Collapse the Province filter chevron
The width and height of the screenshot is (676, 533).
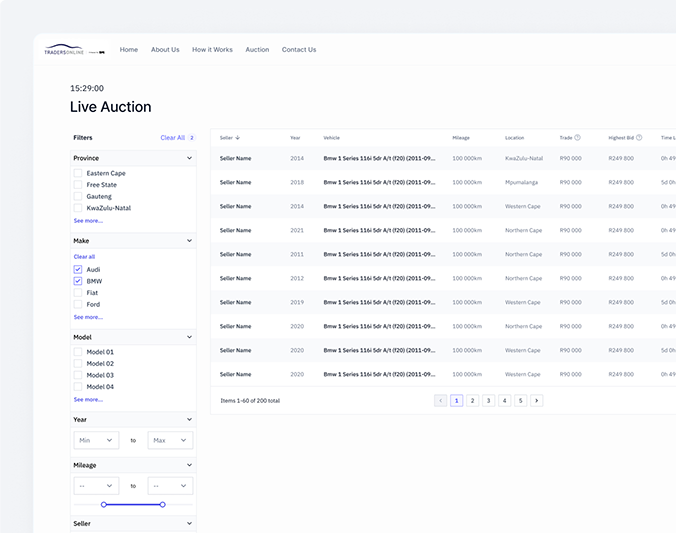(x=189, y=158)
